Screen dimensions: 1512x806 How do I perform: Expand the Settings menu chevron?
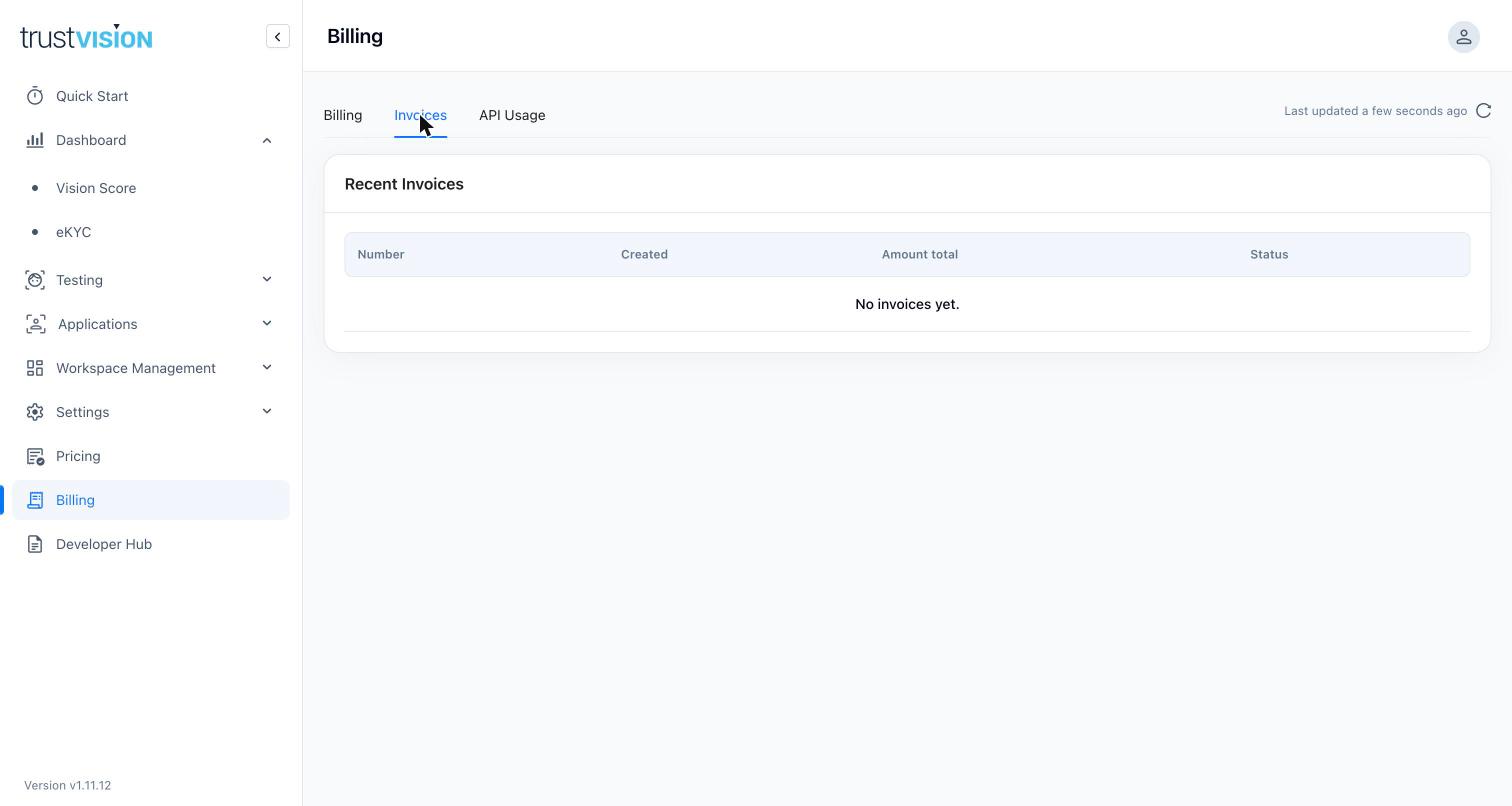(x=267, y=412)
